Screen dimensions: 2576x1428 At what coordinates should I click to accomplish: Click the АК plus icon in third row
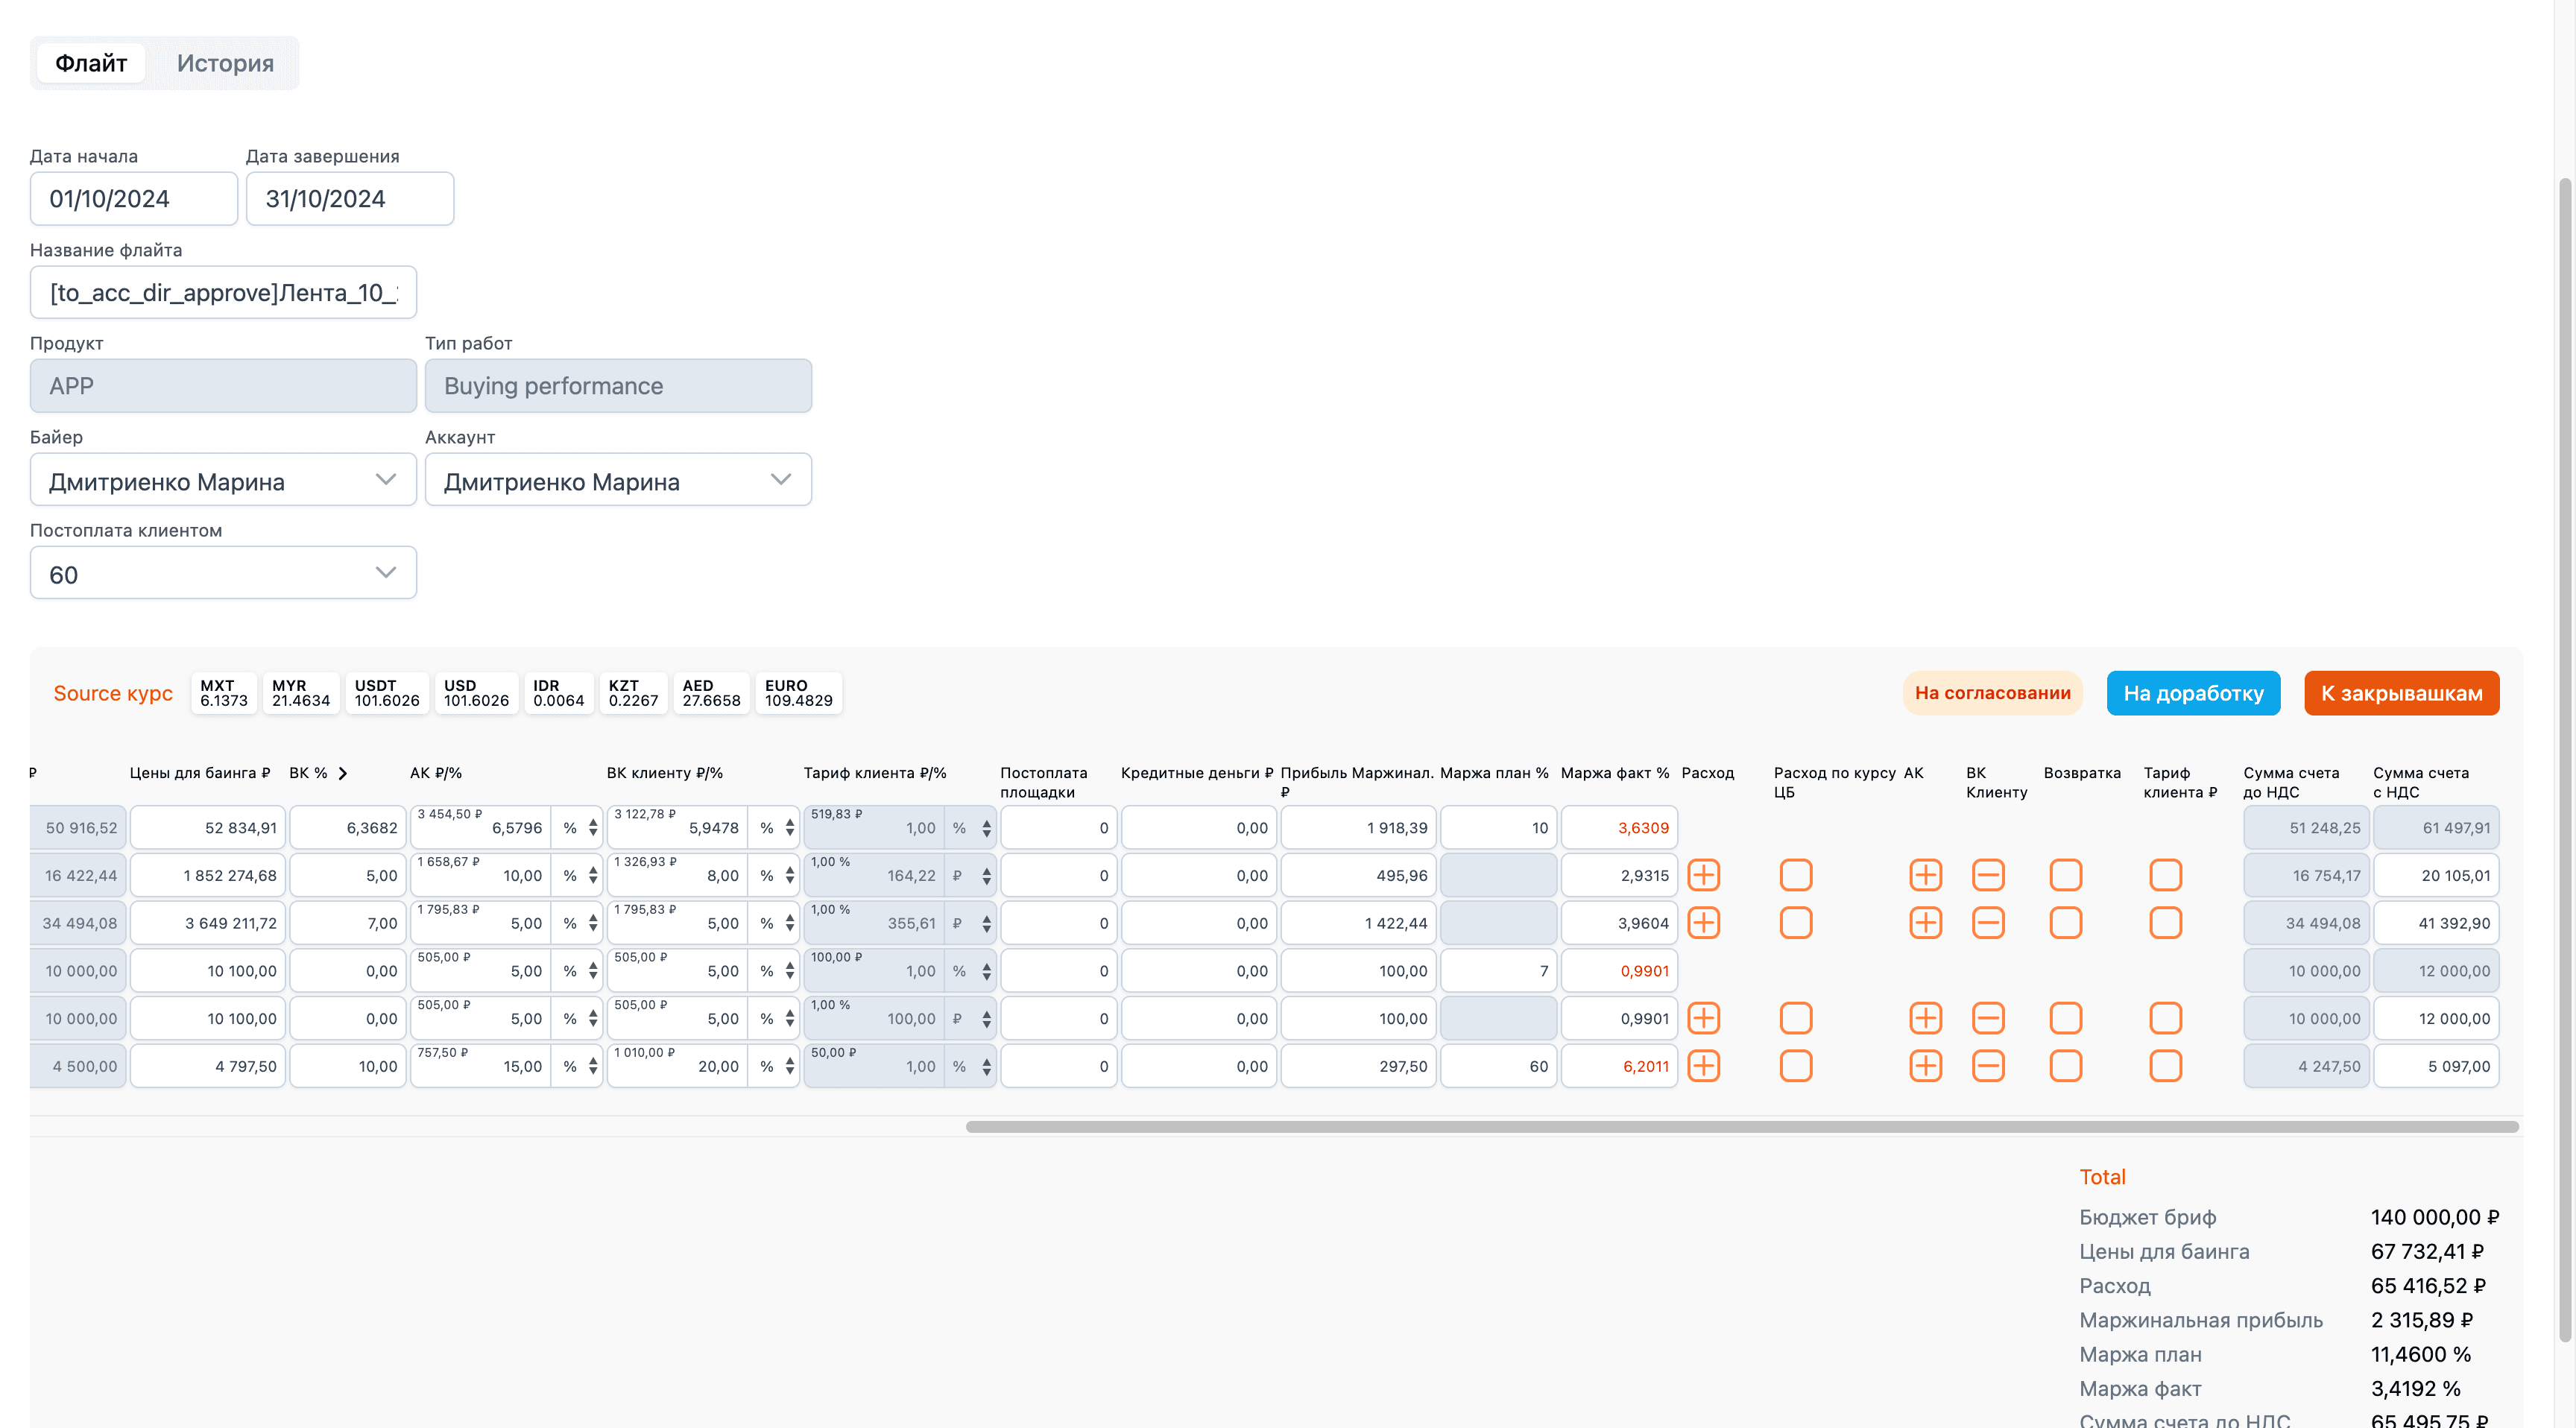[x=1925, y=923]
